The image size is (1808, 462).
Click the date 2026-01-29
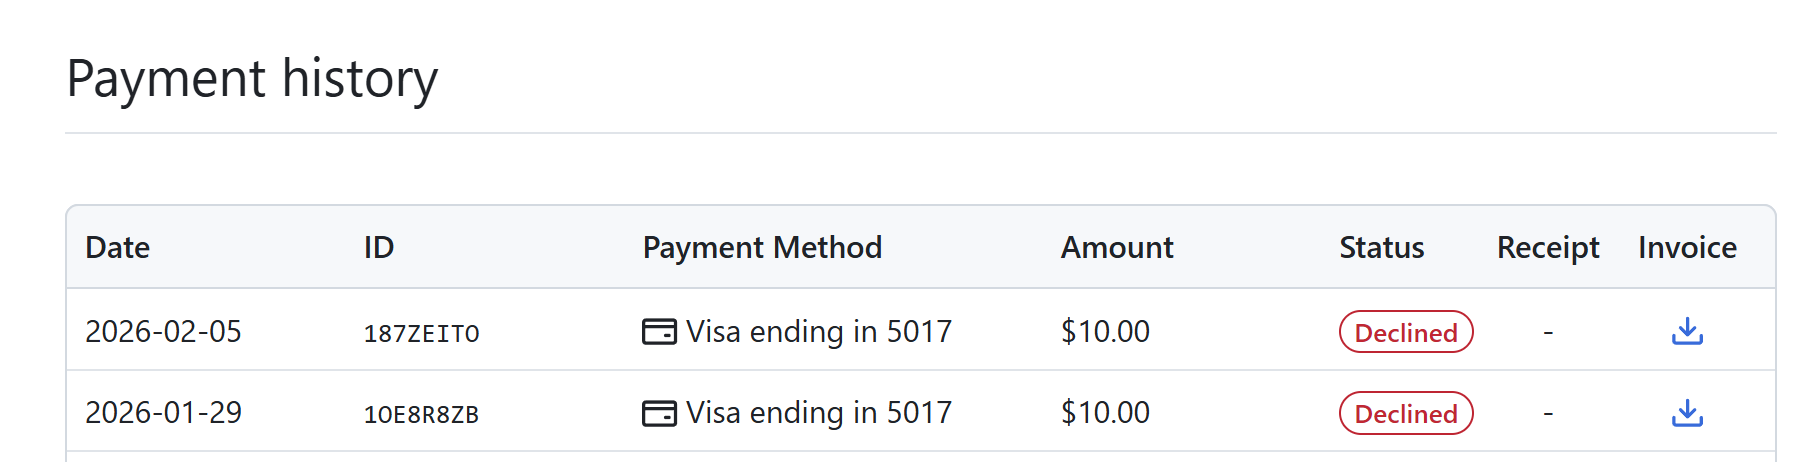tap(163, 412)
